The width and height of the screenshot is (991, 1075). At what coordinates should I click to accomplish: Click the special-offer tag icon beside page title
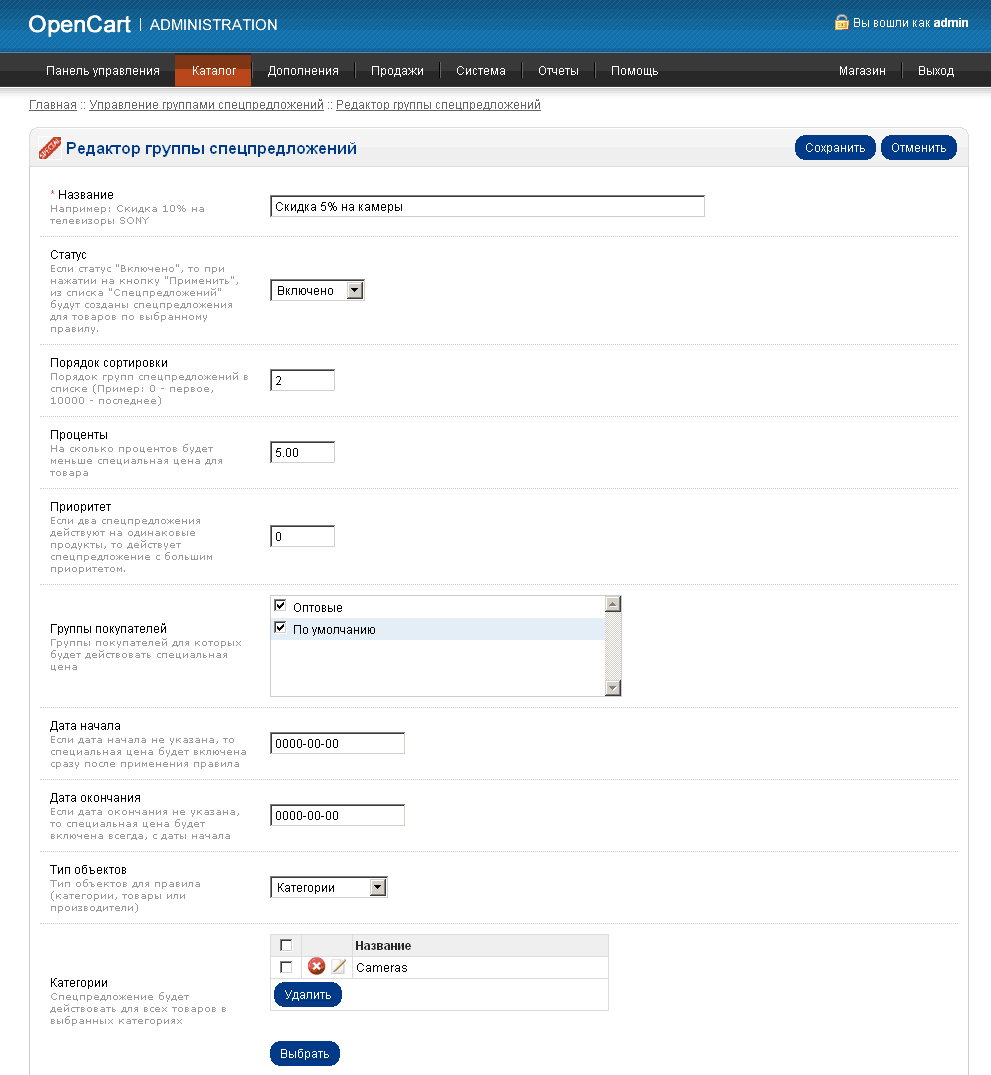(x=49, y=148)
